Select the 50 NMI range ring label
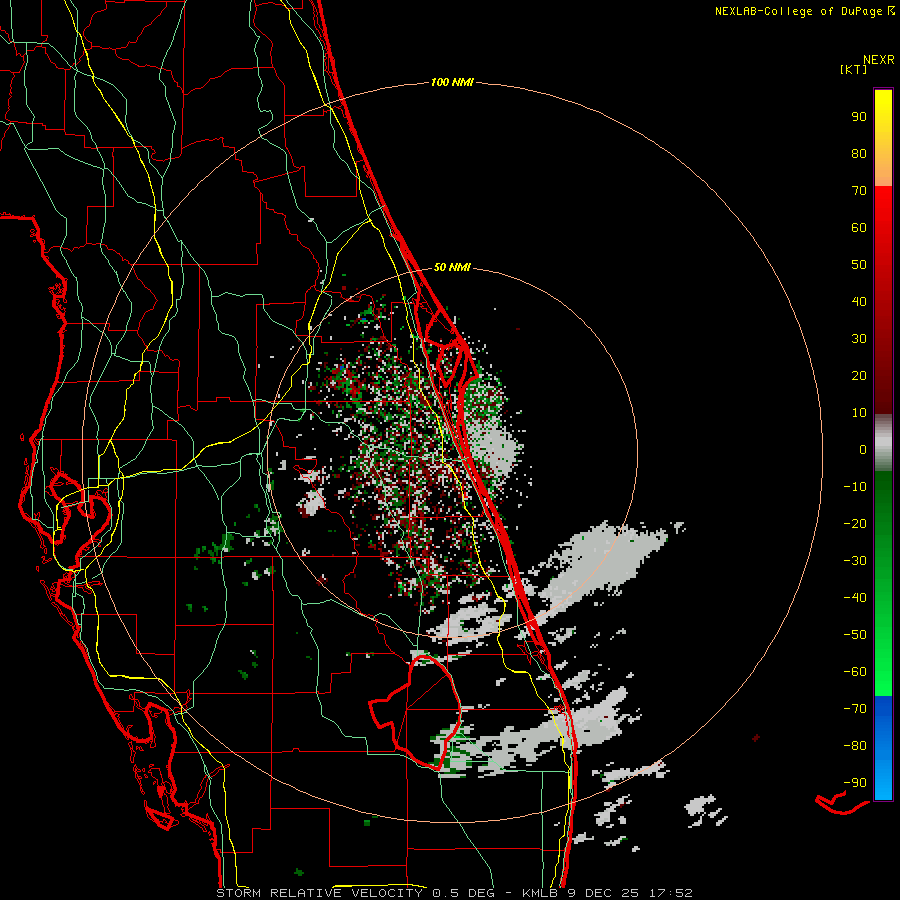900x900 pixels. tap(452, 267)
